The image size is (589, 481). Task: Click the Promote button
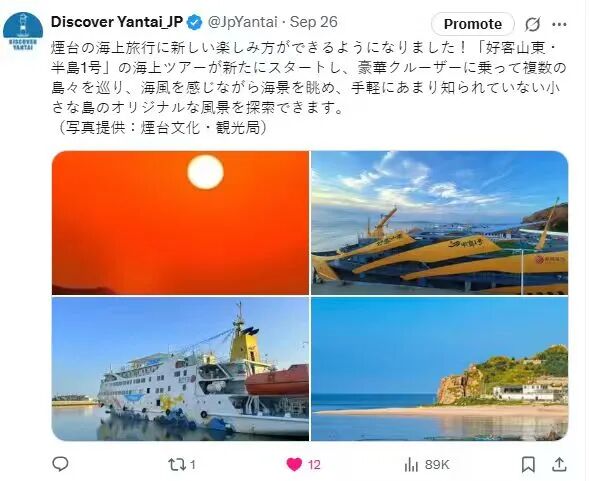pos(473,24)
